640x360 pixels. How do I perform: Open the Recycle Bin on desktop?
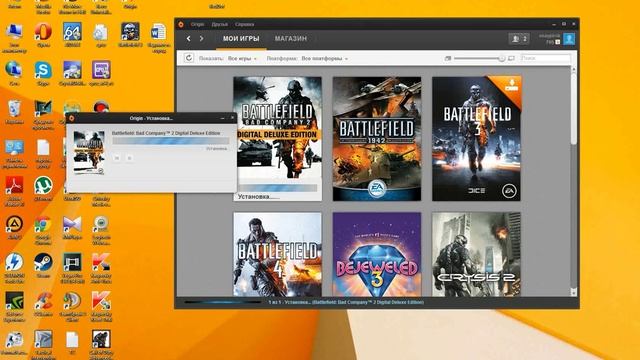coord(14,109)
